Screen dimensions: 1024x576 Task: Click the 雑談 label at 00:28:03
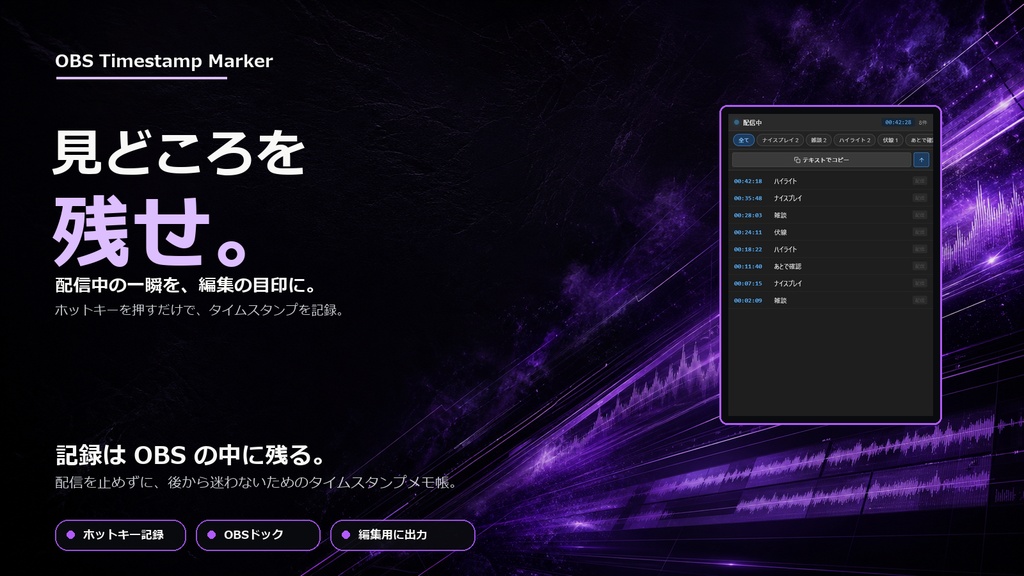[780, 215]
